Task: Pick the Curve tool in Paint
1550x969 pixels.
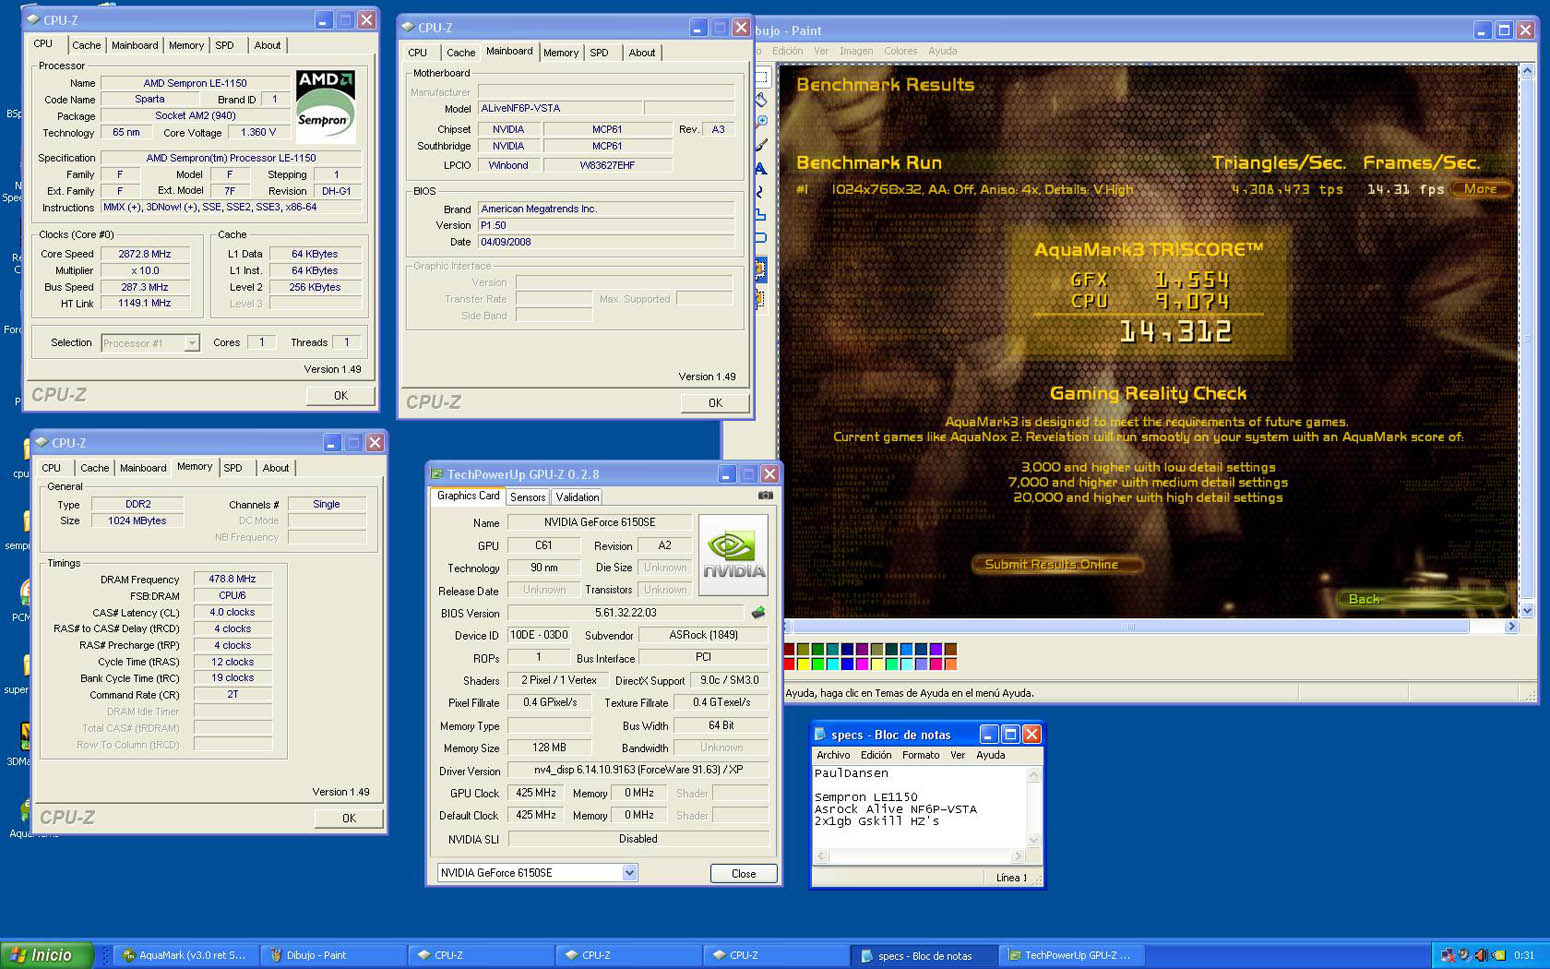Action: click(761, 191)
